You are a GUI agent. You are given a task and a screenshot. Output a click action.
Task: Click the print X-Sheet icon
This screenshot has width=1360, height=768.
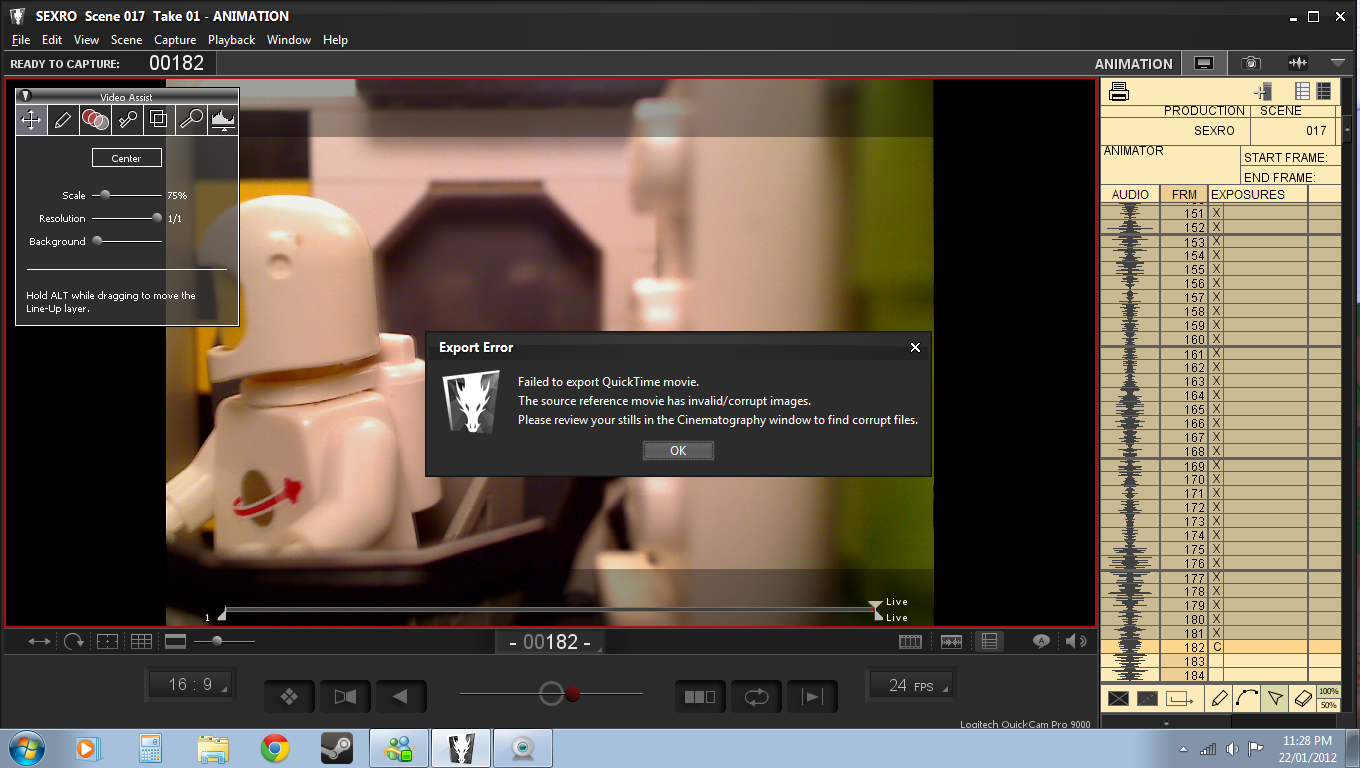tap(1119, 92)
